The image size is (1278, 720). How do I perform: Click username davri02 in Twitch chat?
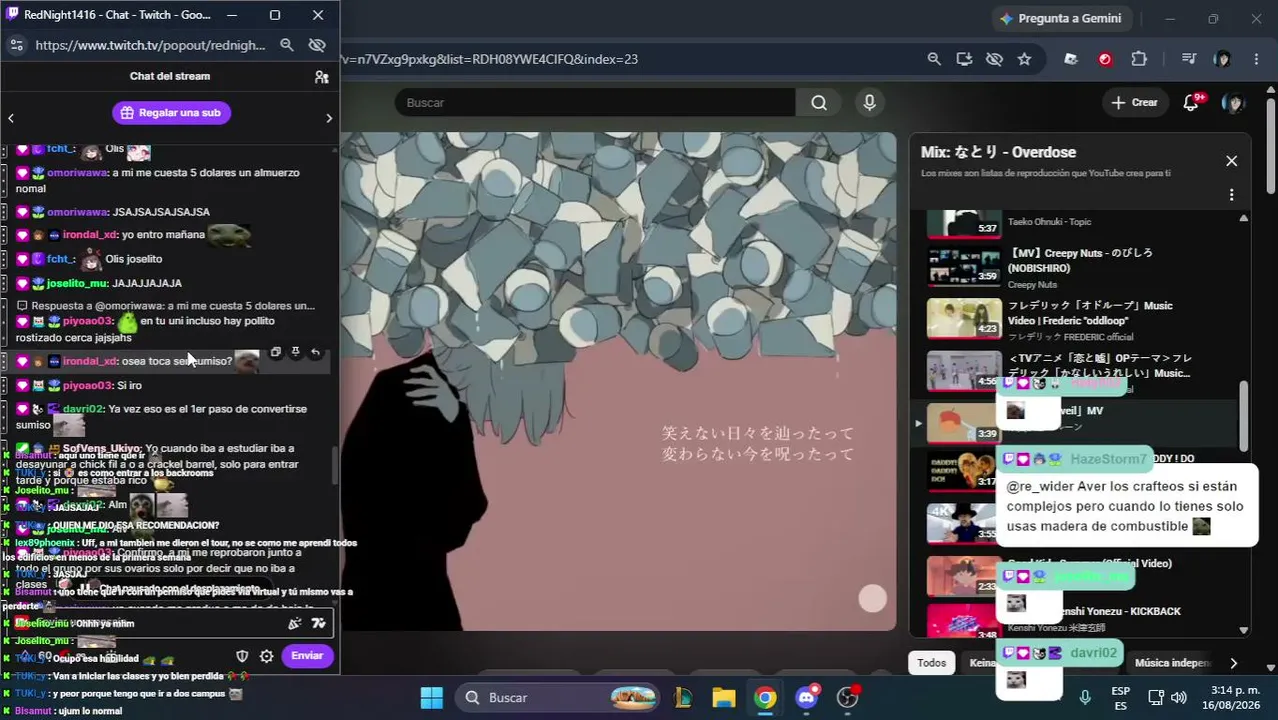click(83, 409)
